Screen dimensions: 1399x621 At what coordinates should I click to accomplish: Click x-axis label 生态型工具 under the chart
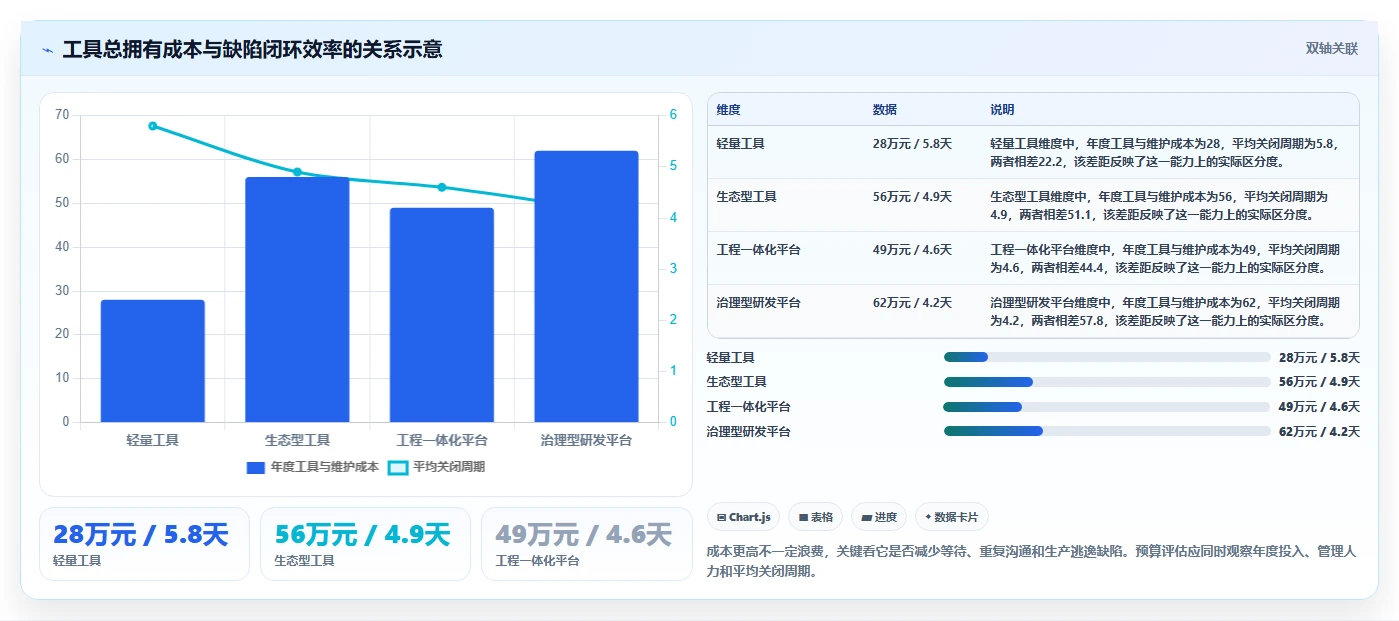click(297, 439)
